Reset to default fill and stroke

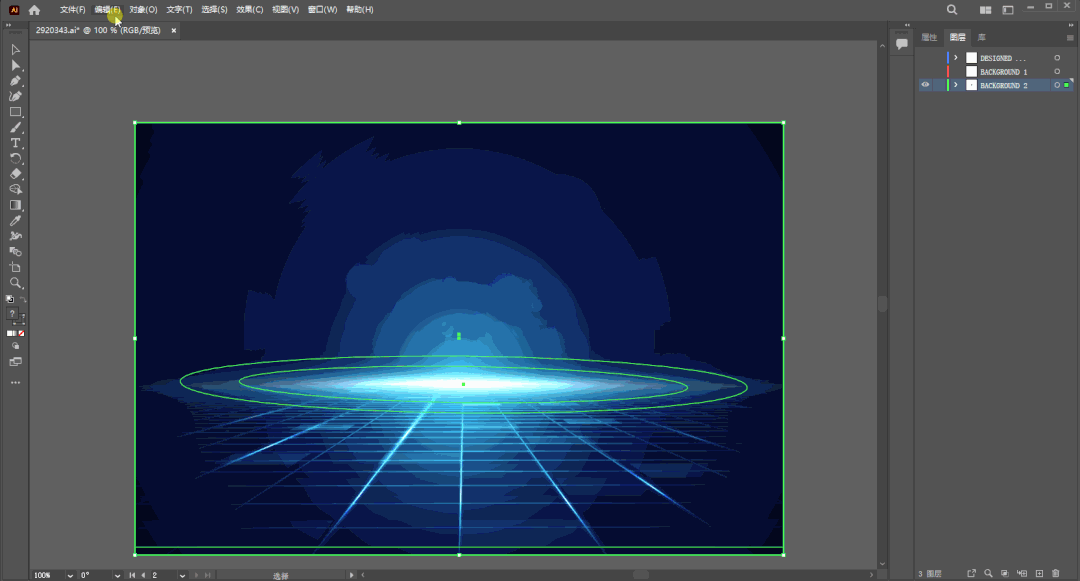(10, 299)
